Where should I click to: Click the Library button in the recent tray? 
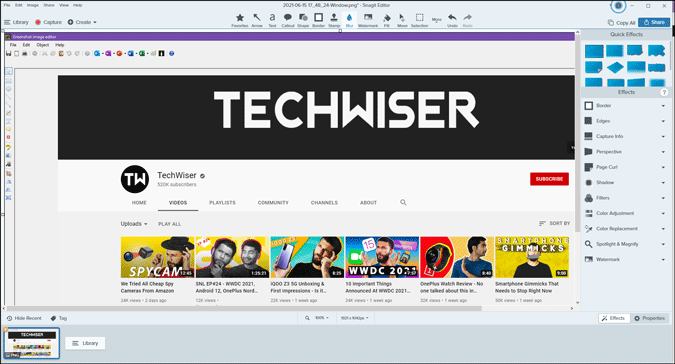[85, 343]
